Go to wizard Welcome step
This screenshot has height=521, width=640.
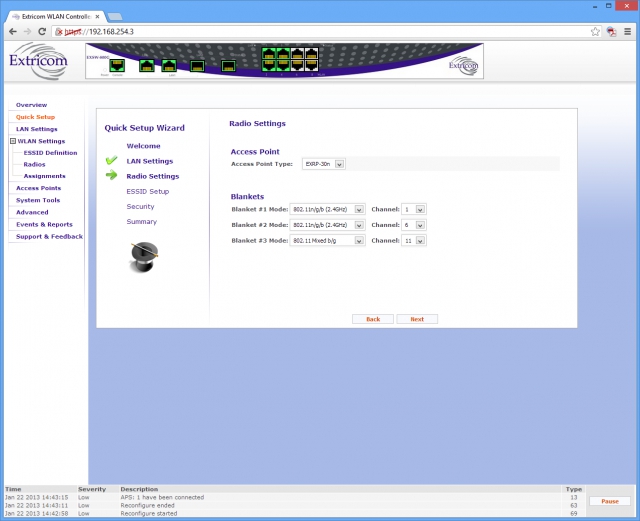[x=143, y=146]
